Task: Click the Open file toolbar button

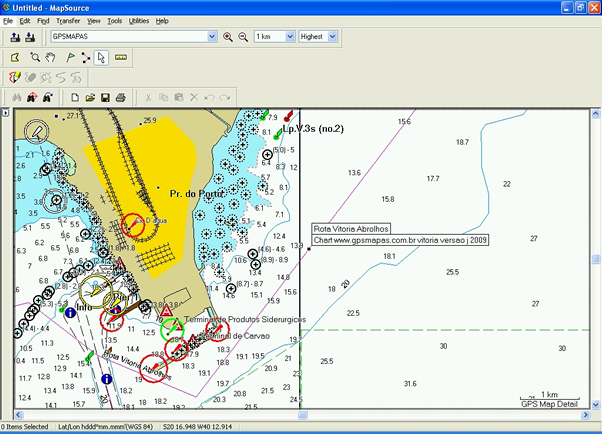Action: [x=89, y=97]
